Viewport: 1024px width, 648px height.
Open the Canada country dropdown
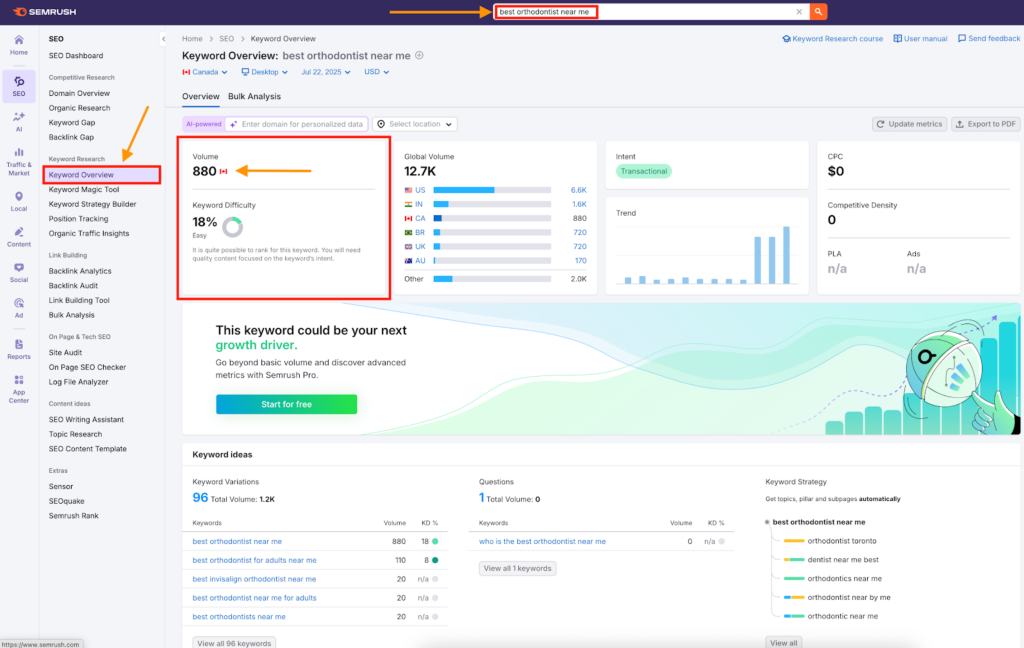tap(205, 72)
